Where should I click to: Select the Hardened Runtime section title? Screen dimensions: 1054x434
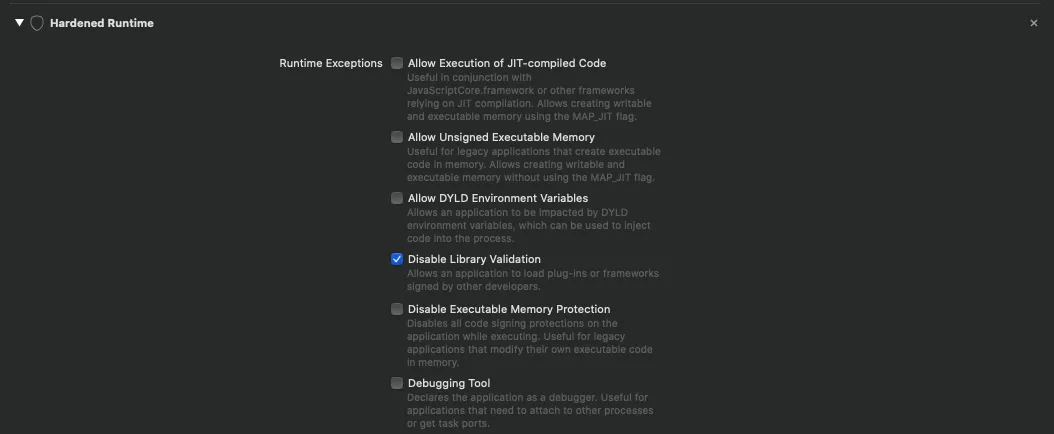coord(101,23)
